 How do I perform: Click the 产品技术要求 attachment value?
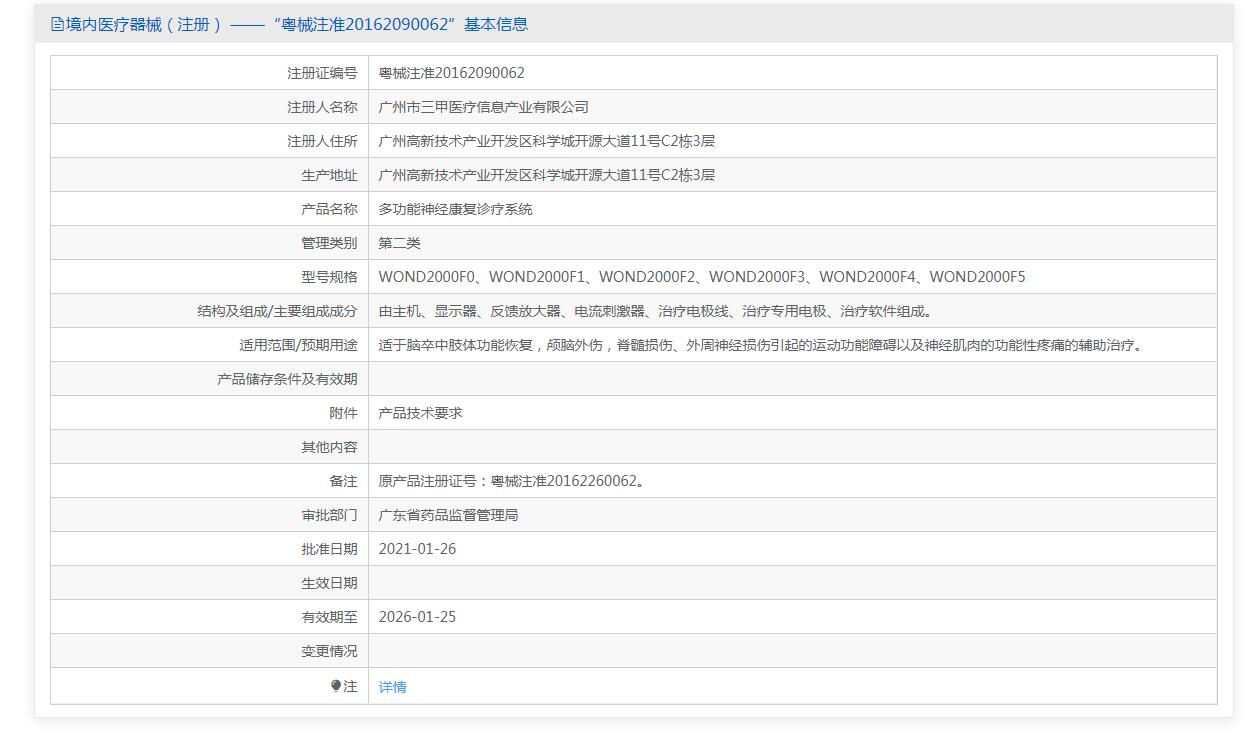(420, 413)
